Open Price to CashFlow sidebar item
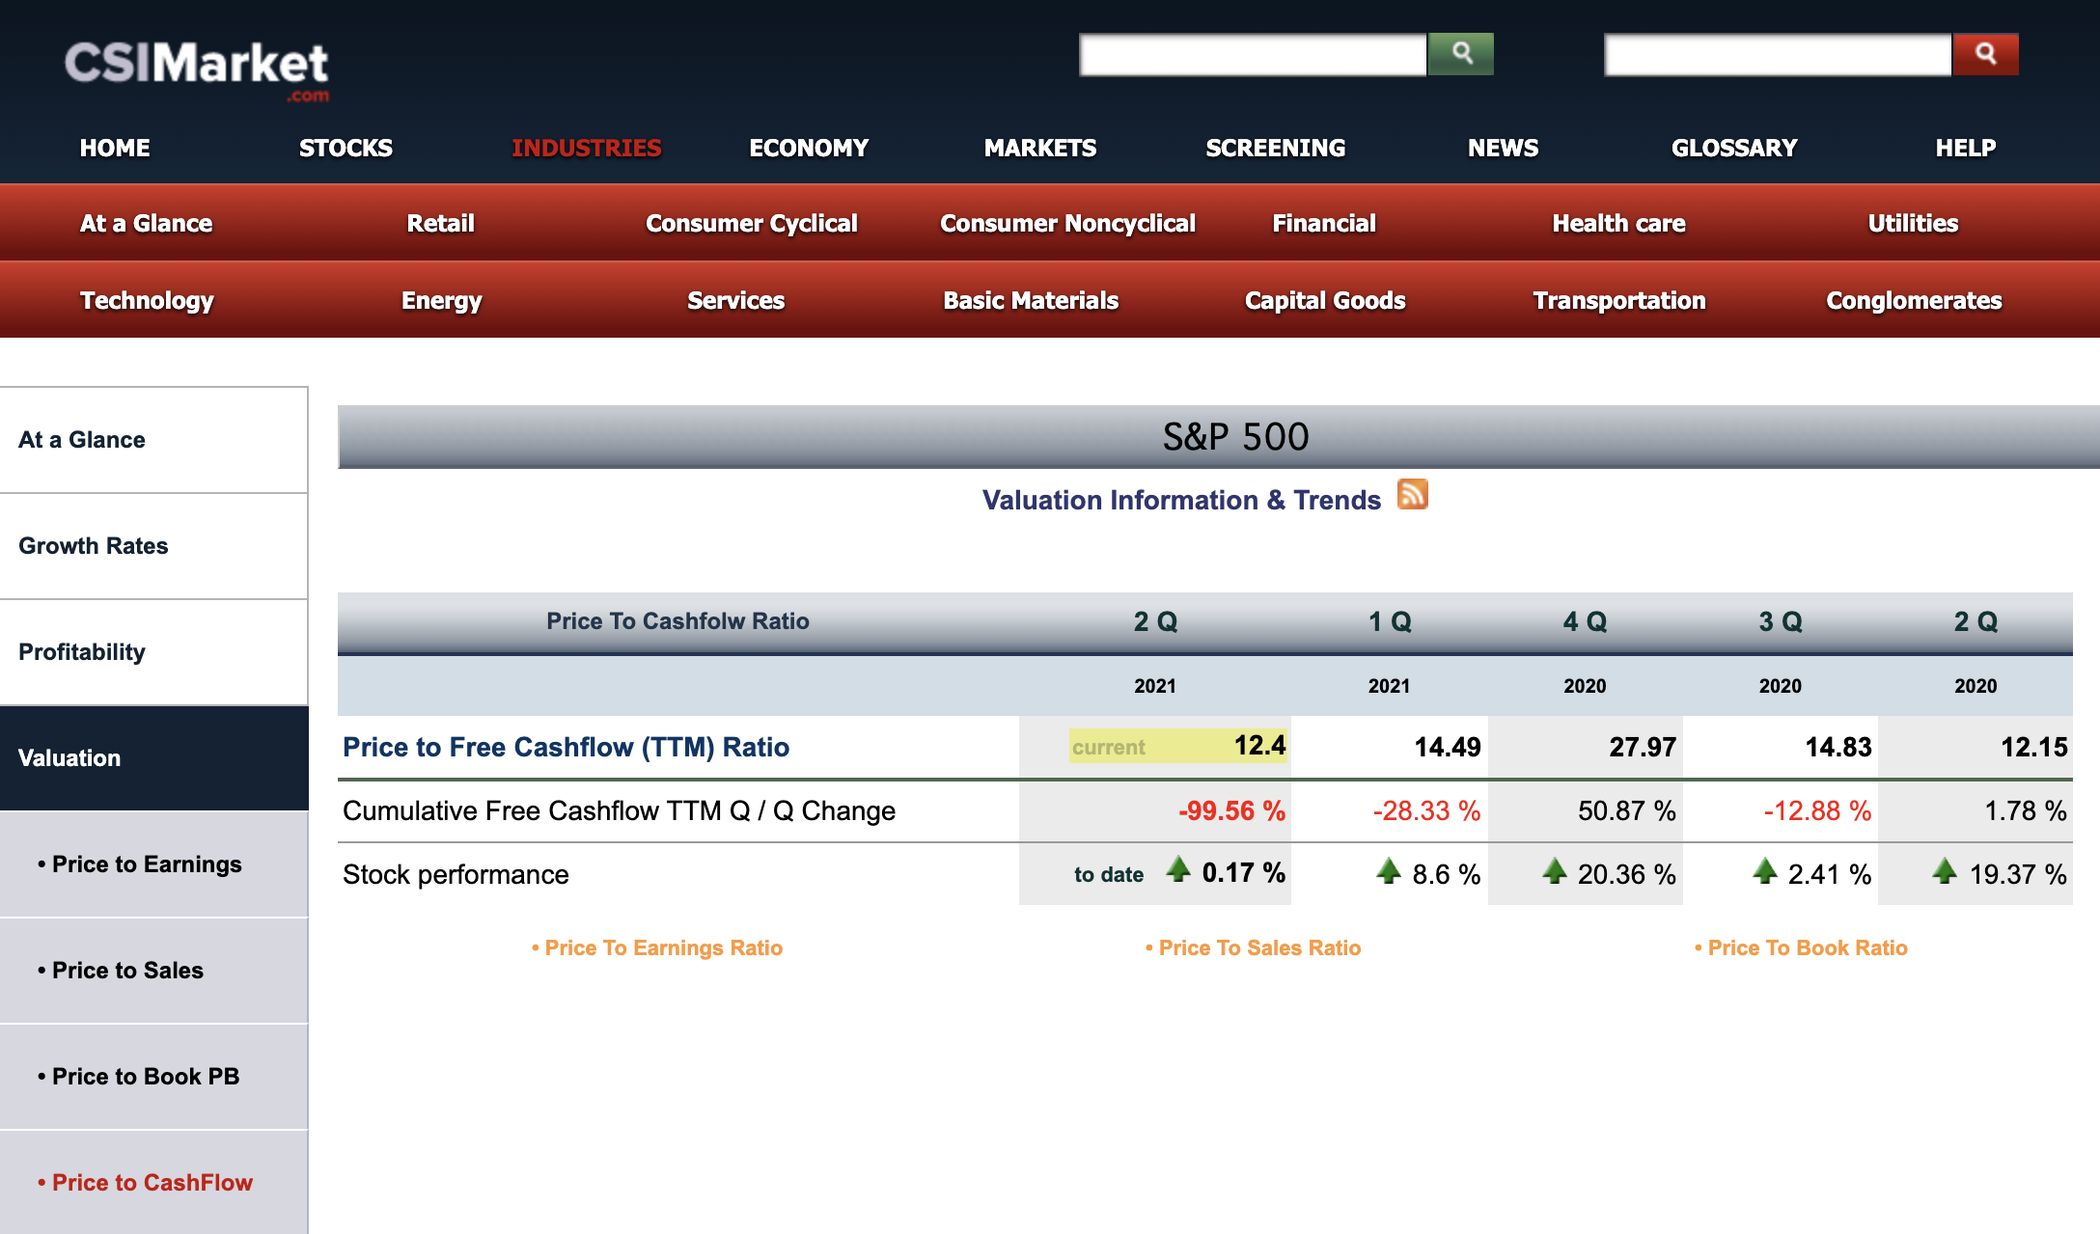 pos(154,1182)
